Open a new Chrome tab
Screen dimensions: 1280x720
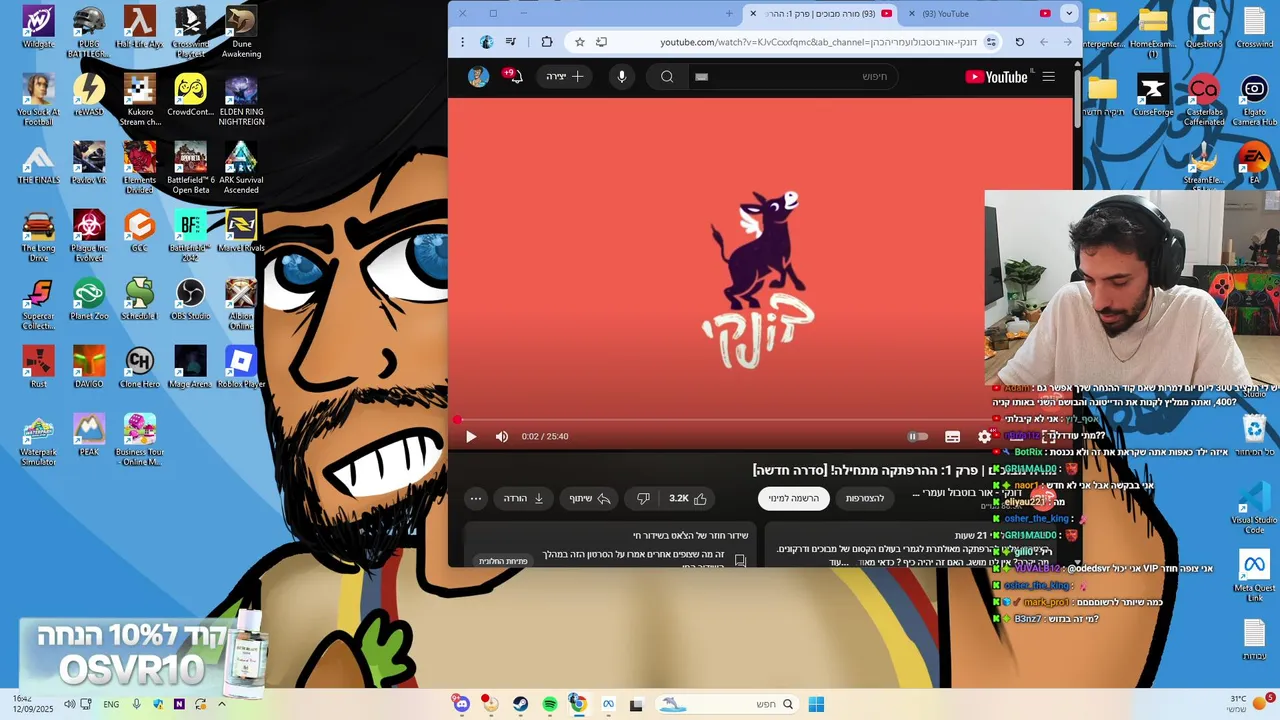729,14
